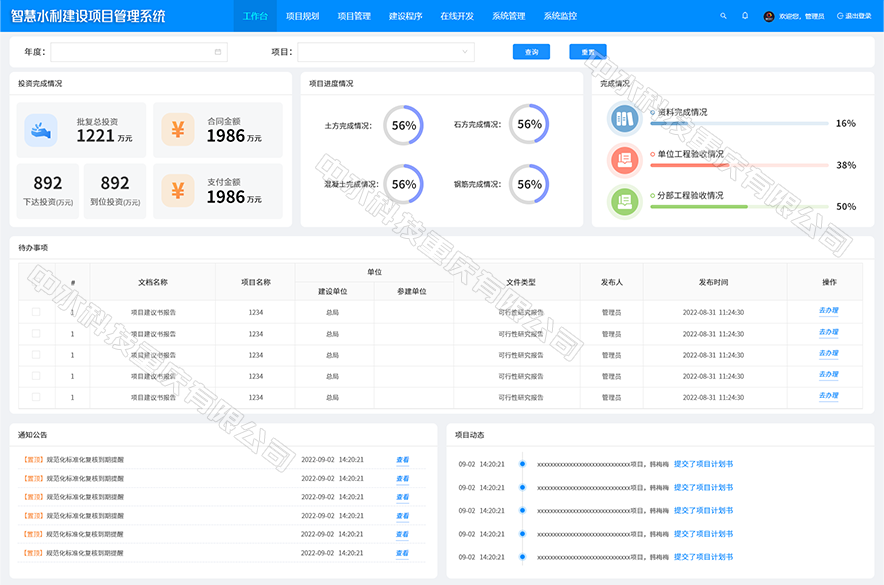This screenshot has height=585, width=884.
Task: Click the 到位投资 892 card
Action: tap(115, 190)
